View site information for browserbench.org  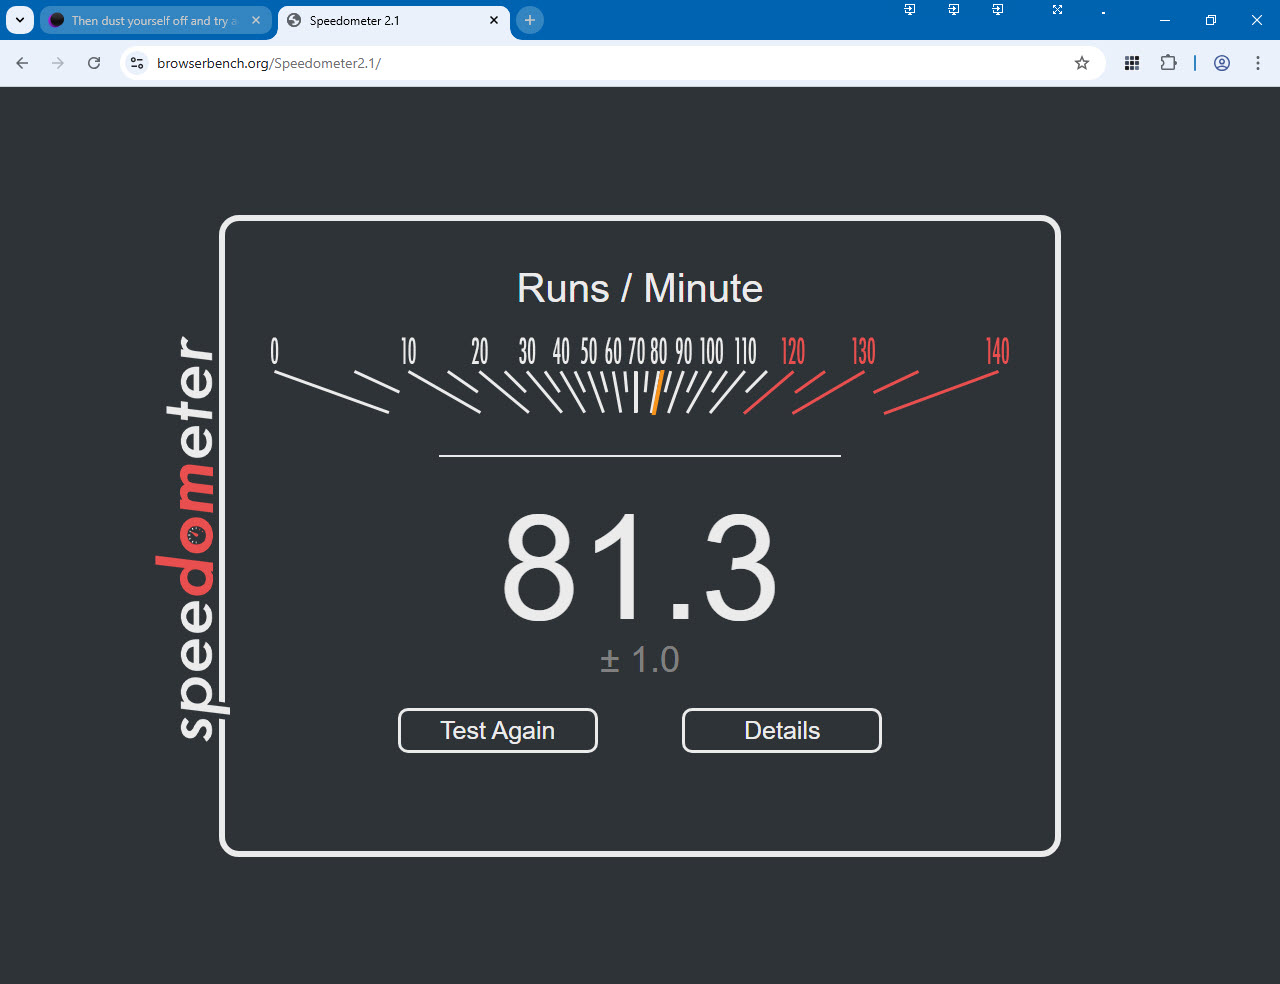click(138, 63)
